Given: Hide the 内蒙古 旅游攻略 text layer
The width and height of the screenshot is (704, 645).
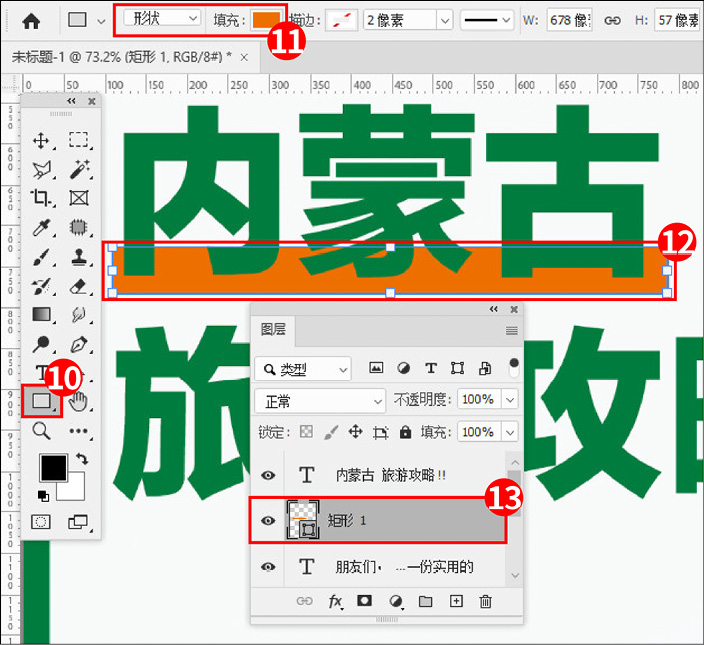Looking at the screenshot, I should [x=268, y=476].
